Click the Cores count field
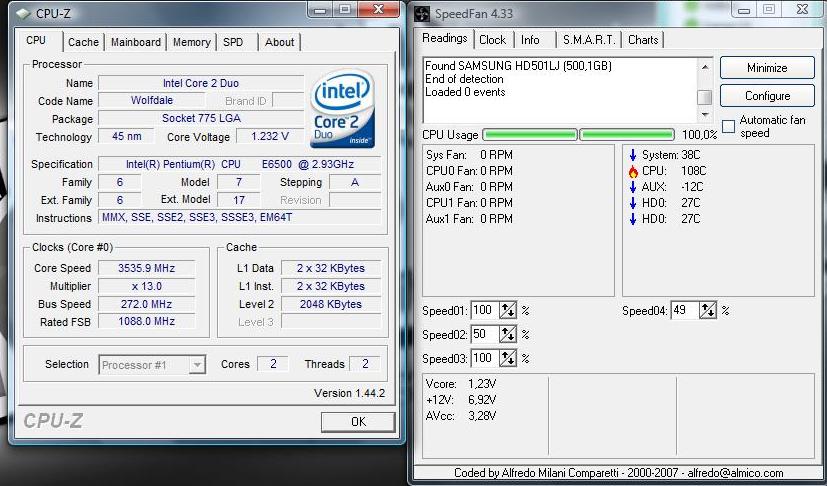The width and height of the screenshot is (827, 486). tap(273, 364)
